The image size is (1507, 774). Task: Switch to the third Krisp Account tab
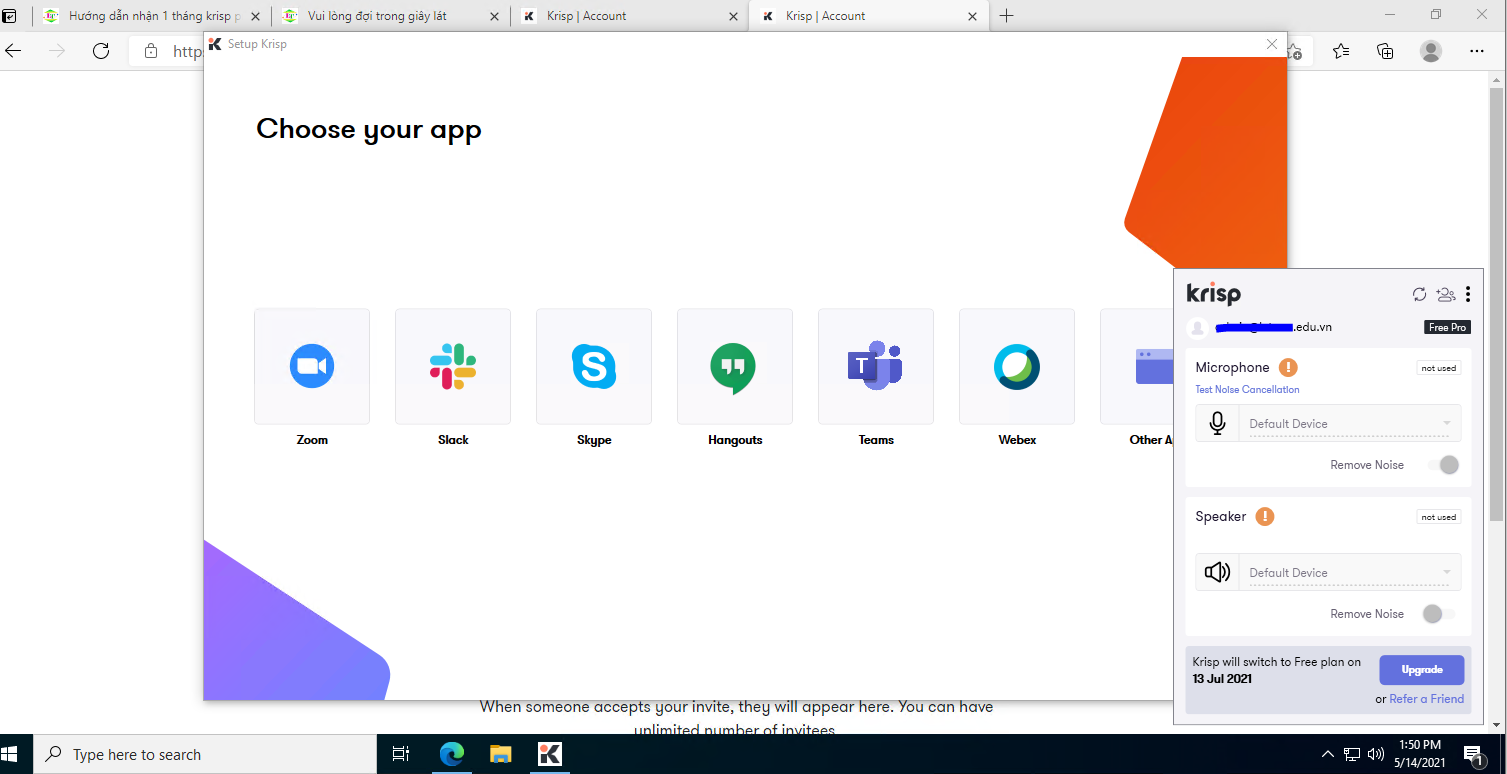pyautogui.click(x=629, y=16)
